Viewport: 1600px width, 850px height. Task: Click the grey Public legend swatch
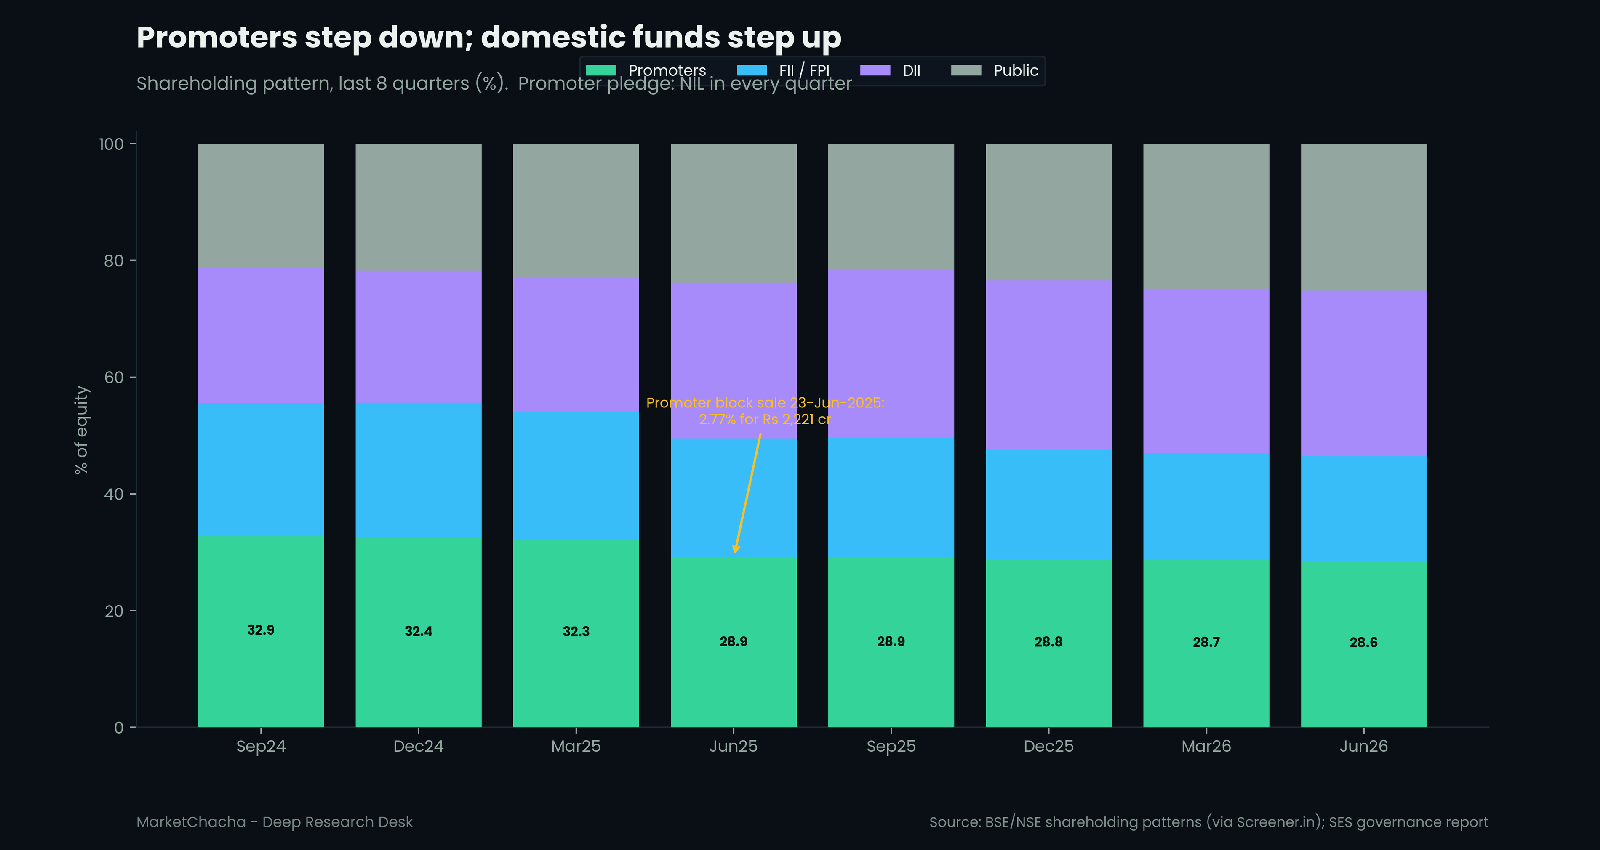(x=966, y=70)
